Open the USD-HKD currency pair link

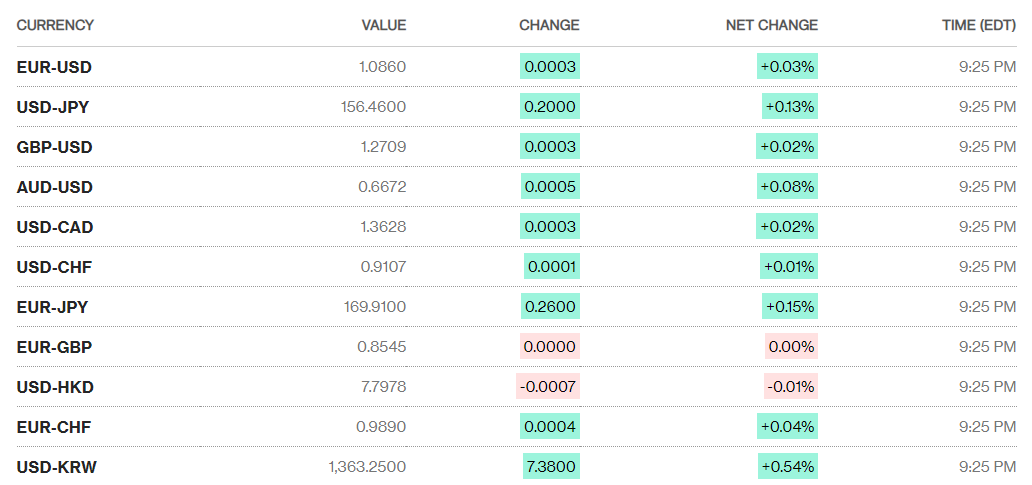point(55,387)
